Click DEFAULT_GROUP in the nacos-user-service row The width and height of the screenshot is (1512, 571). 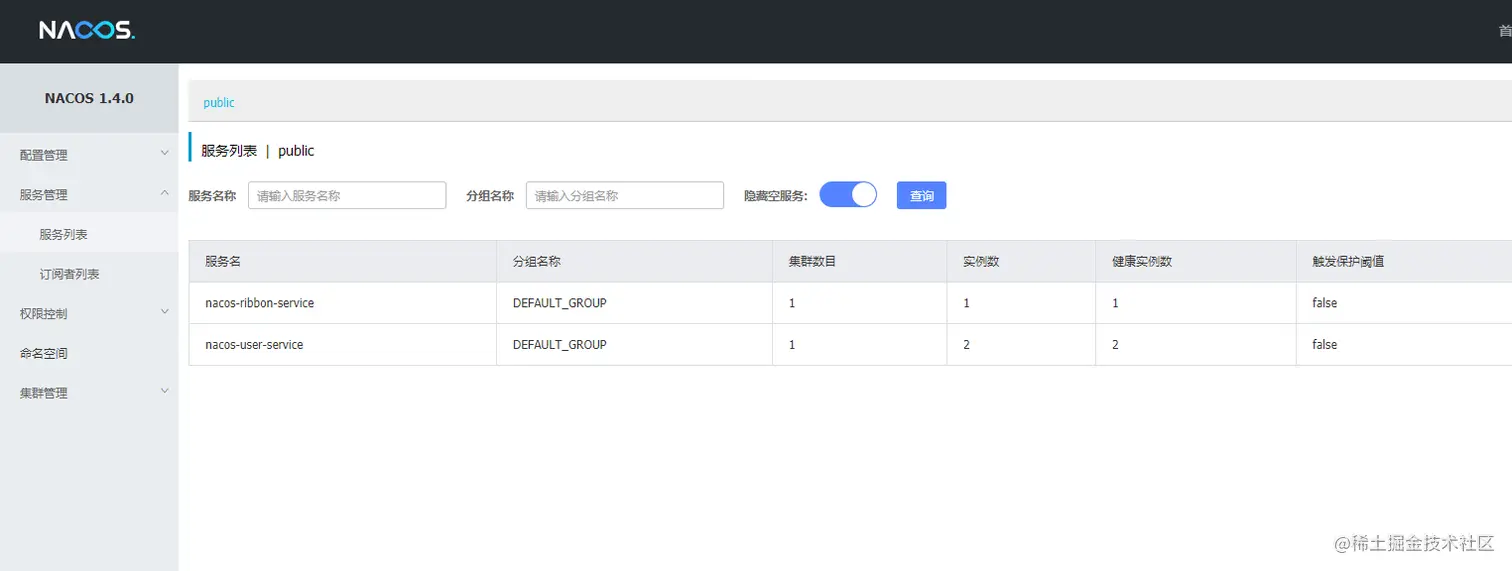pos(560,344)
